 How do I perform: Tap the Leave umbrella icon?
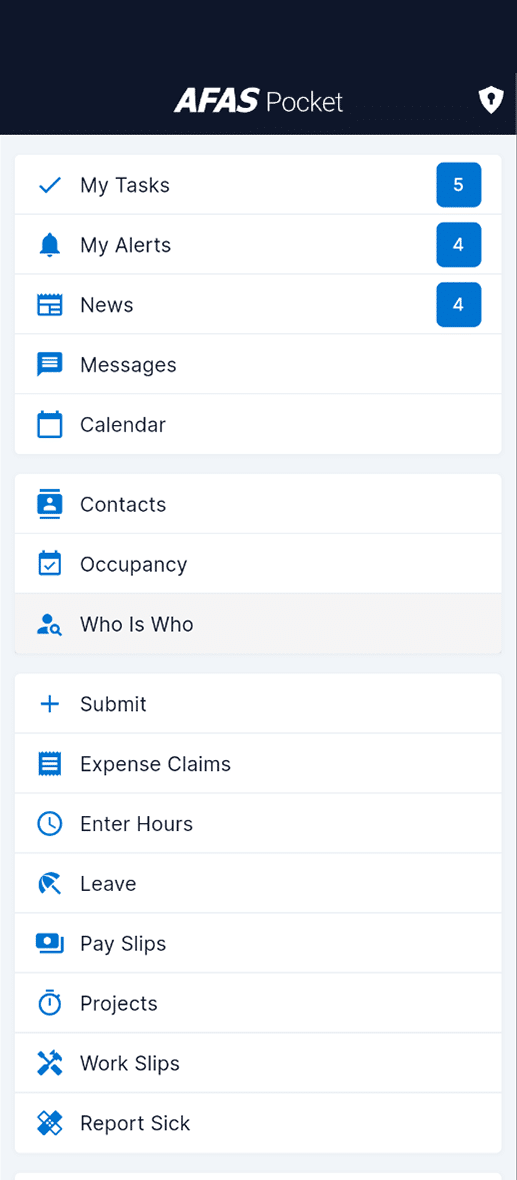50,883
